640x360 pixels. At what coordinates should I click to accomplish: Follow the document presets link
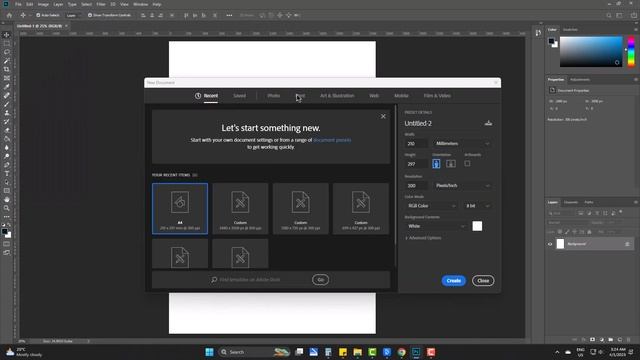click(332, 140)
